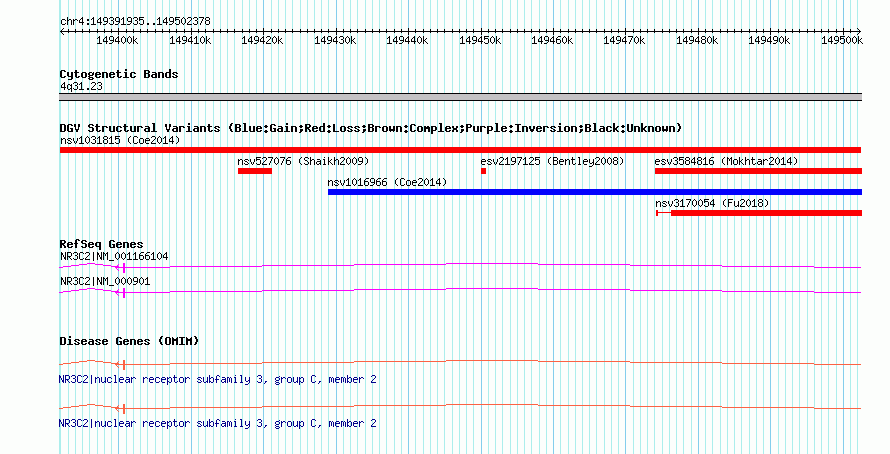Click the 149490k ruler tick label
Screen dimensions: 890x454
(769, 40)
